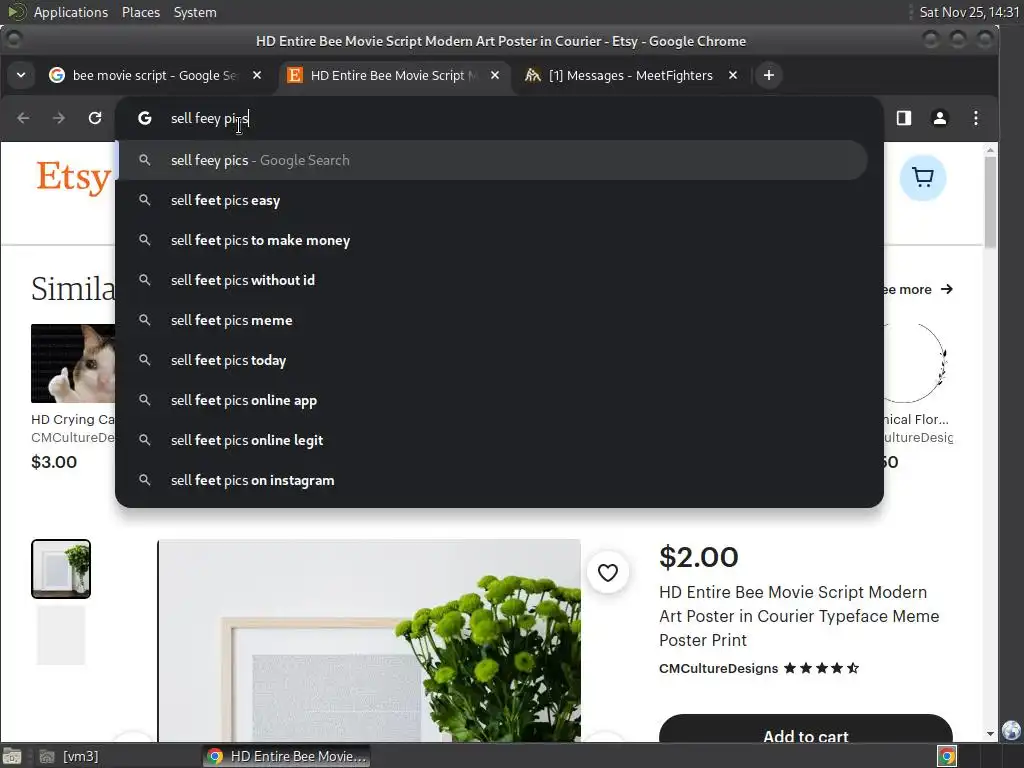Click the HD Entire Bee Movie taskbar button
This screenshot has height=768, width=1024.
point(286,756)
